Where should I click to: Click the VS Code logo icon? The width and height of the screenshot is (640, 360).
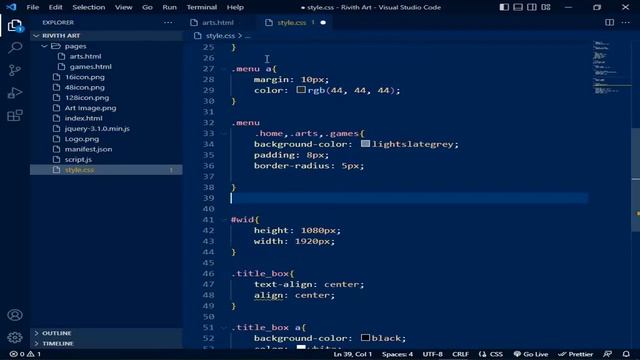(x=11, y=7)
